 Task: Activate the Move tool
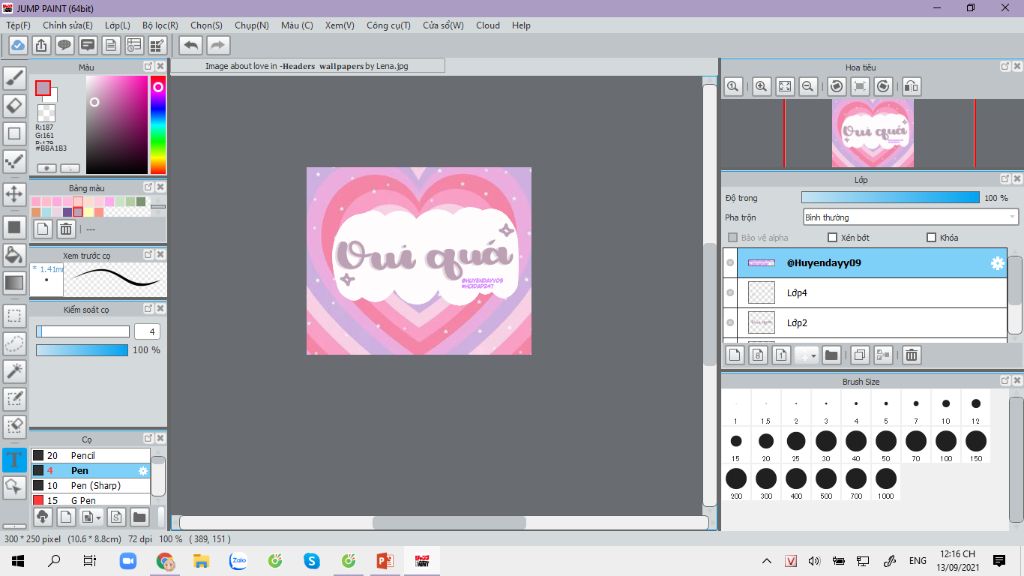coord(14,193)
